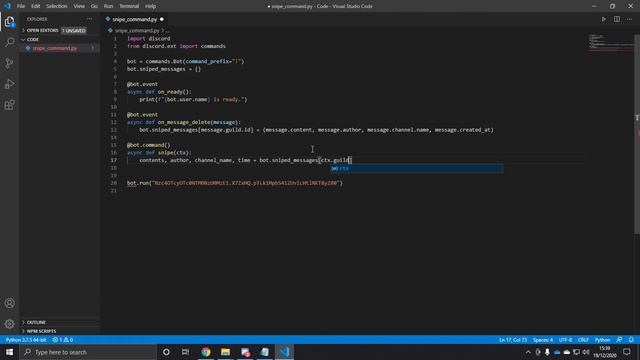
Task: Open the Go menu
Action: pos(94,6)
